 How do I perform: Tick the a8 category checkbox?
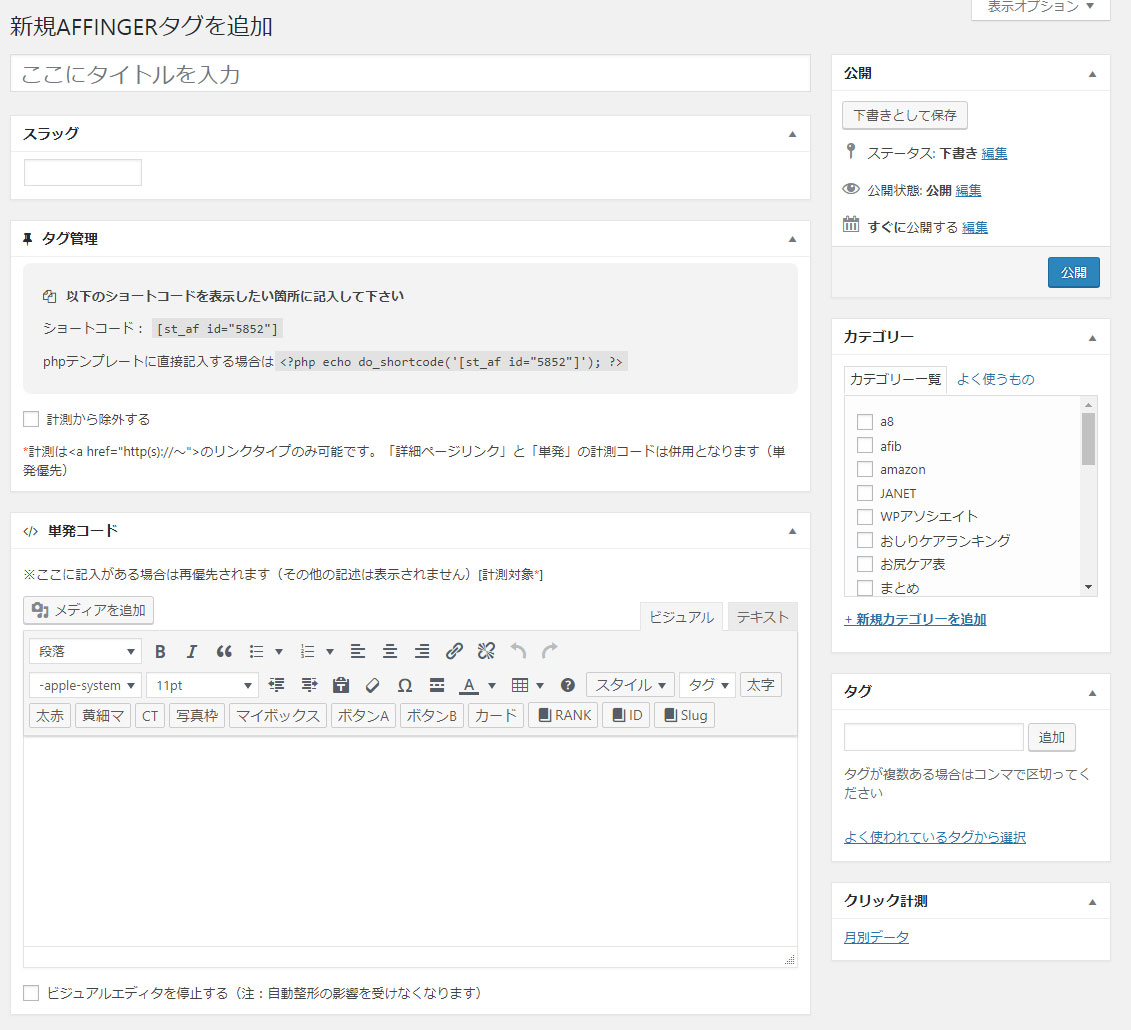[x=865, y=421]
